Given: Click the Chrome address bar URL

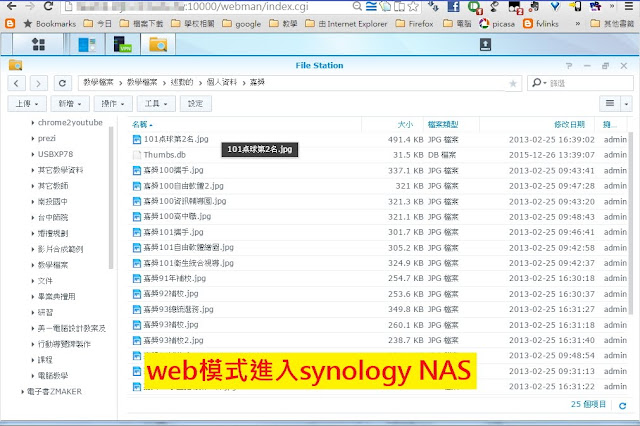Looking at the screenshot, I should 204,7.
